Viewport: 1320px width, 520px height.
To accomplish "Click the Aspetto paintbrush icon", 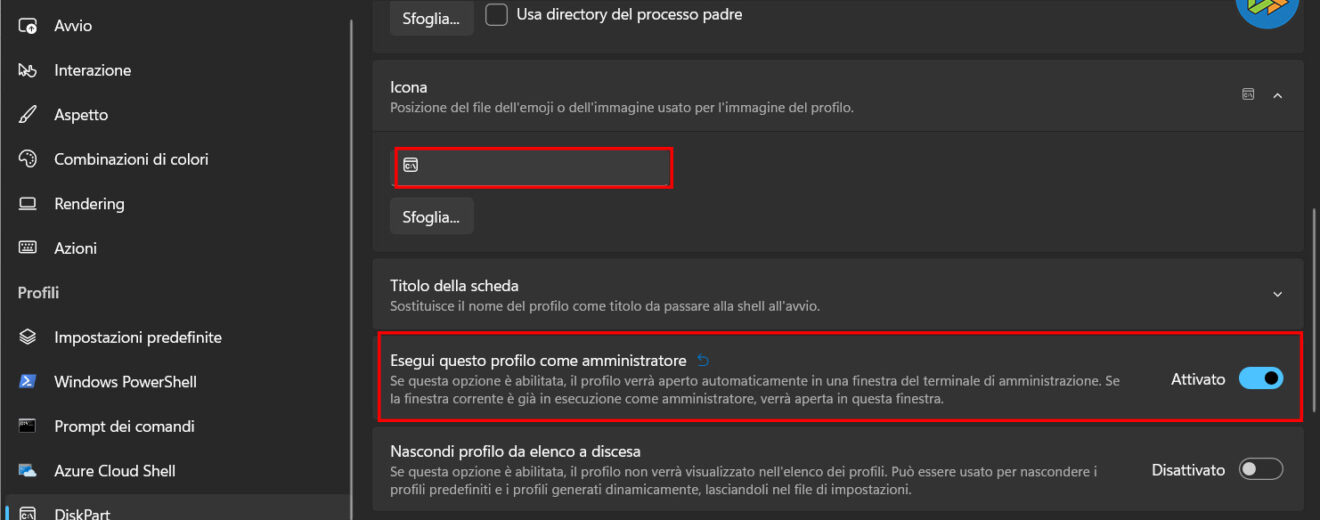I will [28, 115].
